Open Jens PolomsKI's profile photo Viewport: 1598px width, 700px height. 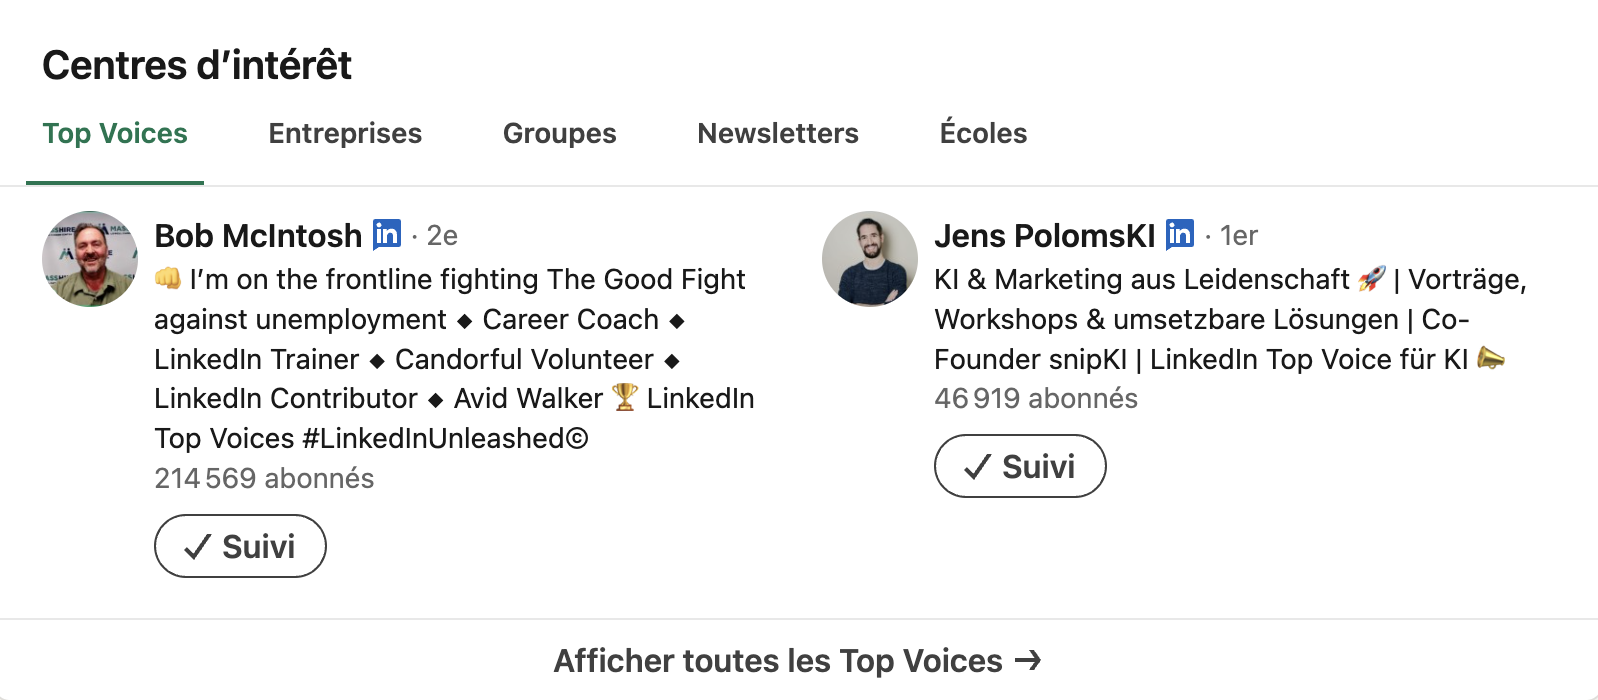[870, 259]
